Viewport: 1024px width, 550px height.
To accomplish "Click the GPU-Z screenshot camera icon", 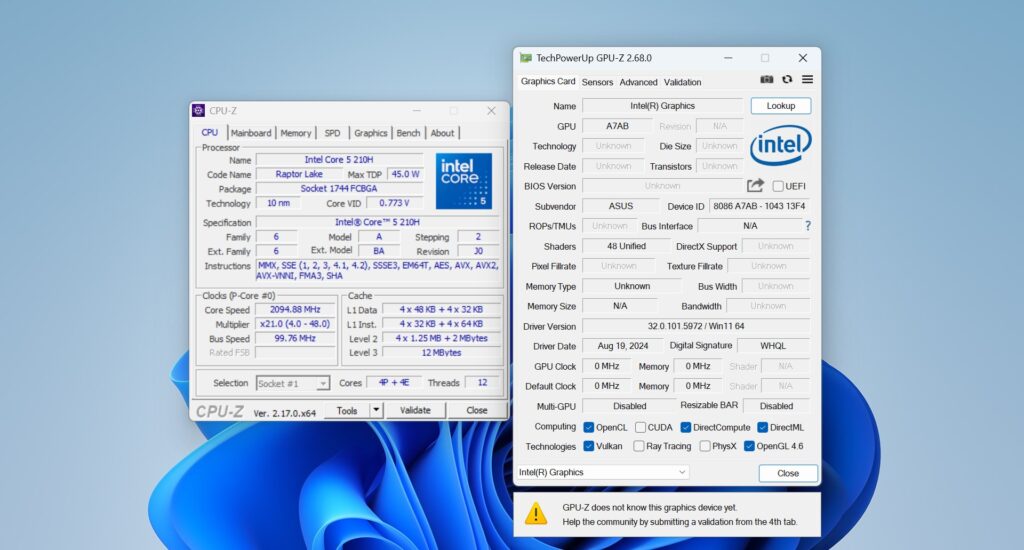I will pyautogui.click(x=767, y=80).
